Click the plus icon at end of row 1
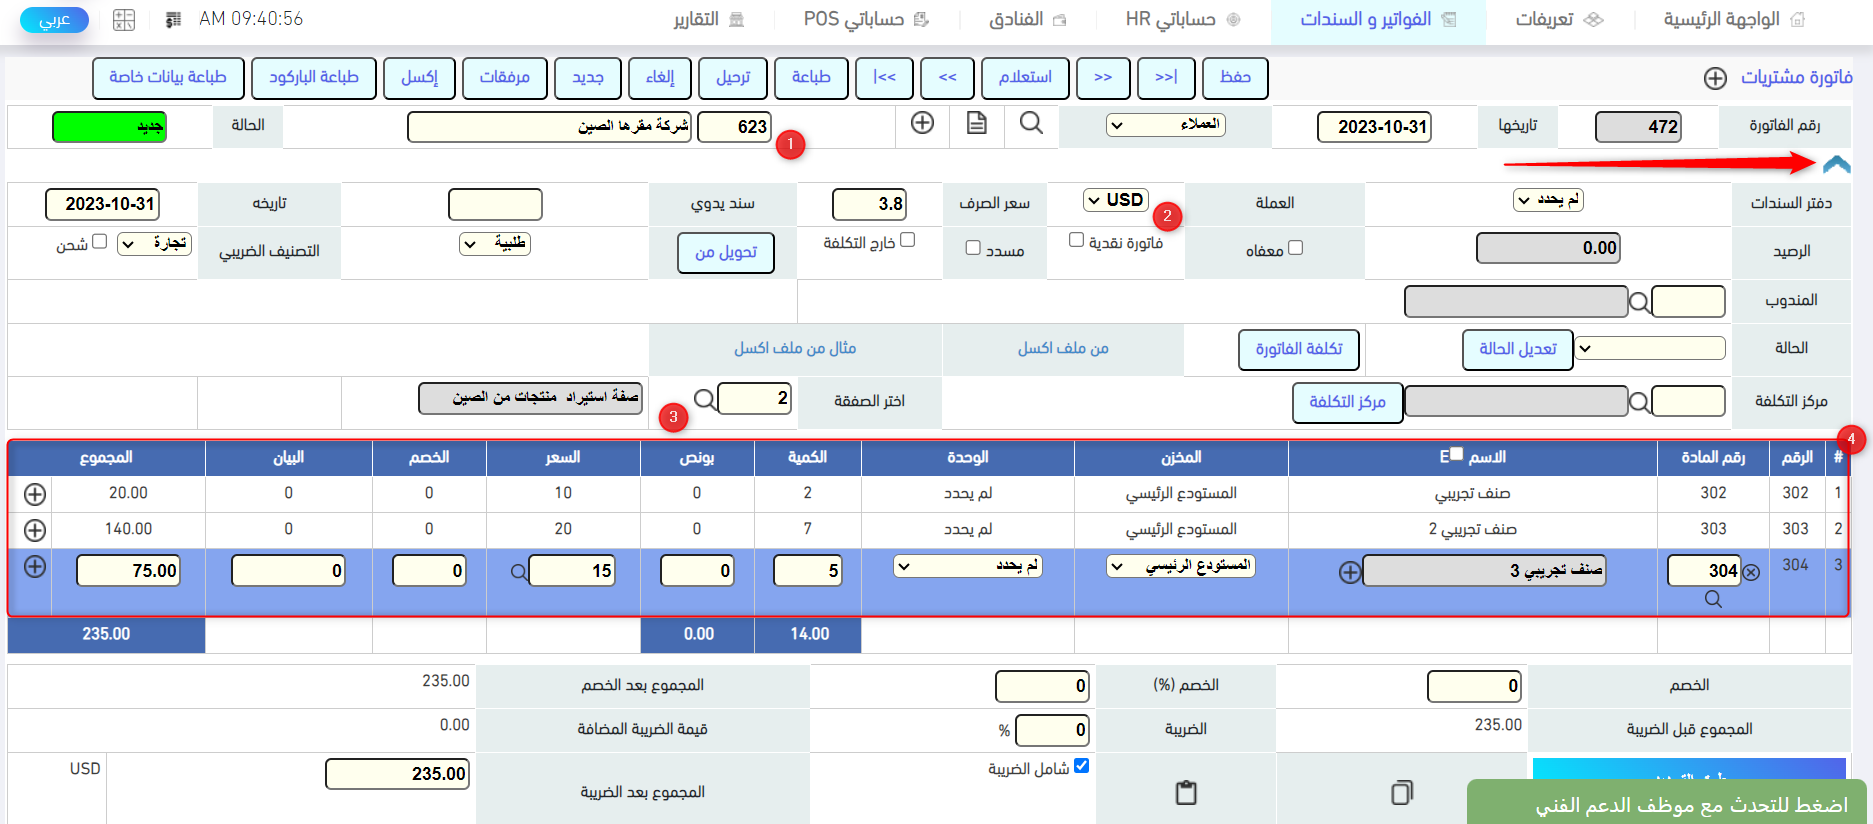Viewport: 1873px width, 824px height. [35, 494]
